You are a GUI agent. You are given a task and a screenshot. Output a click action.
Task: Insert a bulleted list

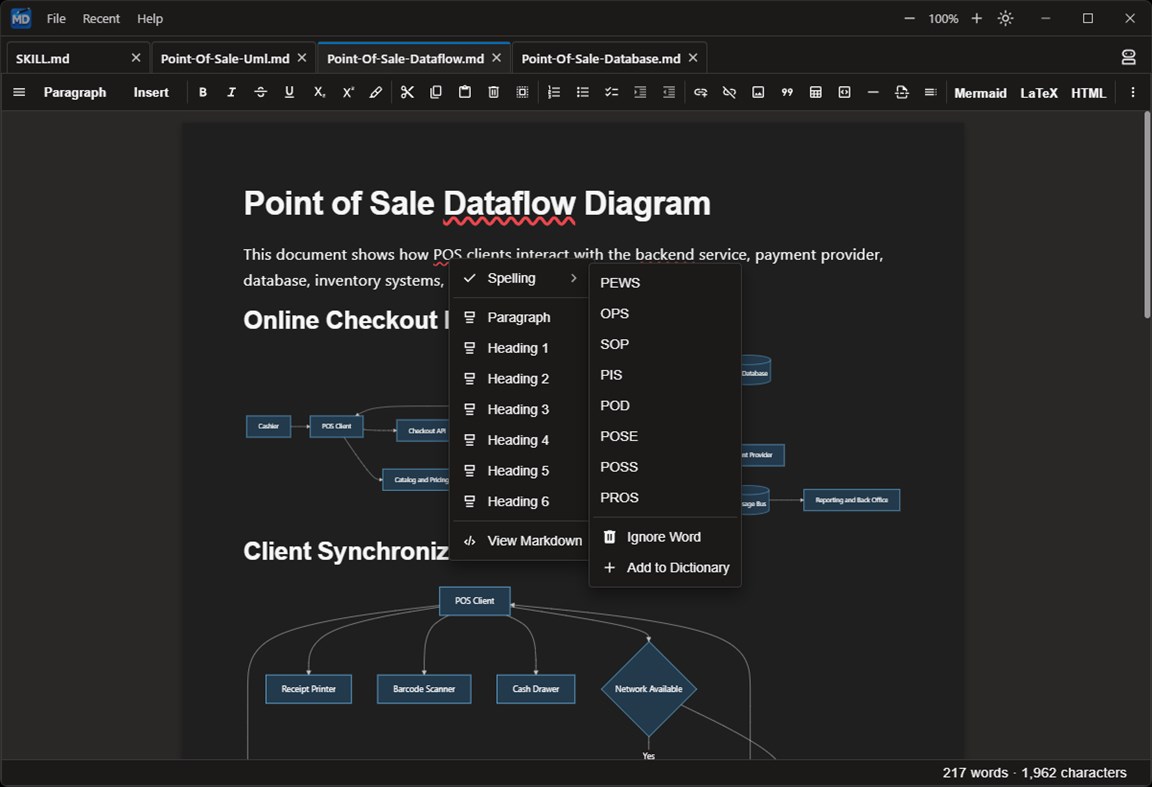pos(583,92)
